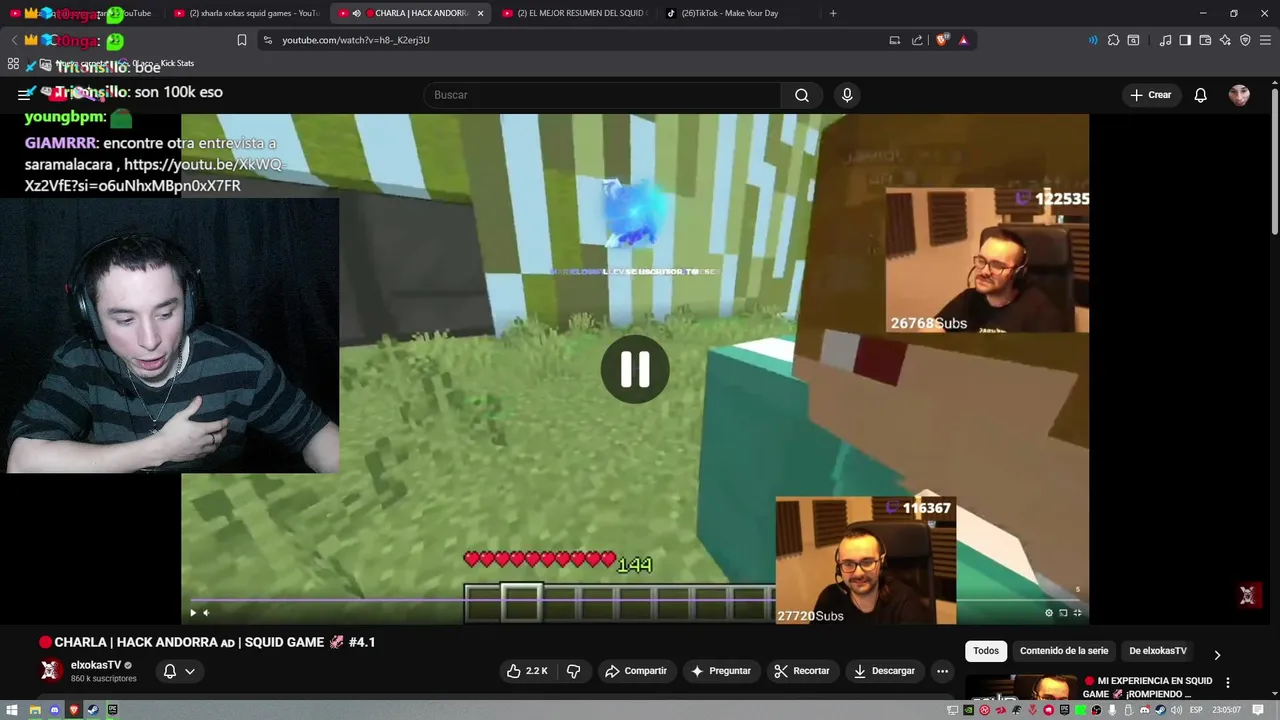Open the clock showing 23:05:07
This screenshot has height=720, width=1280.
[x=1227, y=710]
